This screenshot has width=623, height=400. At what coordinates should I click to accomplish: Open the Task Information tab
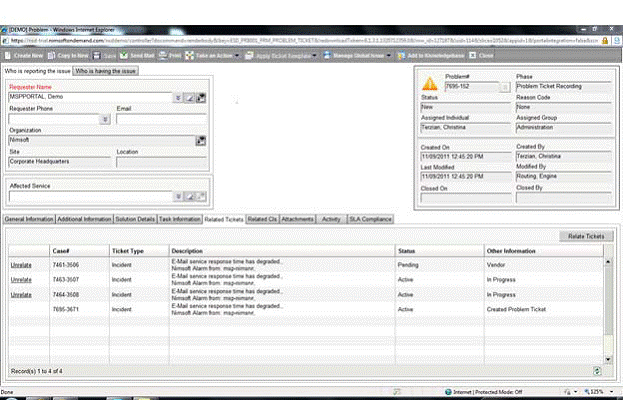(x=180, y=219)
